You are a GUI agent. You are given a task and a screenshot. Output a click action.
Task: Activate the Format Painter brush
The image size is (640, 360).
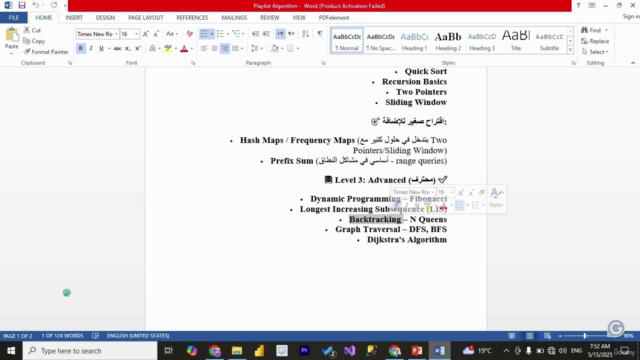(46, 52)
